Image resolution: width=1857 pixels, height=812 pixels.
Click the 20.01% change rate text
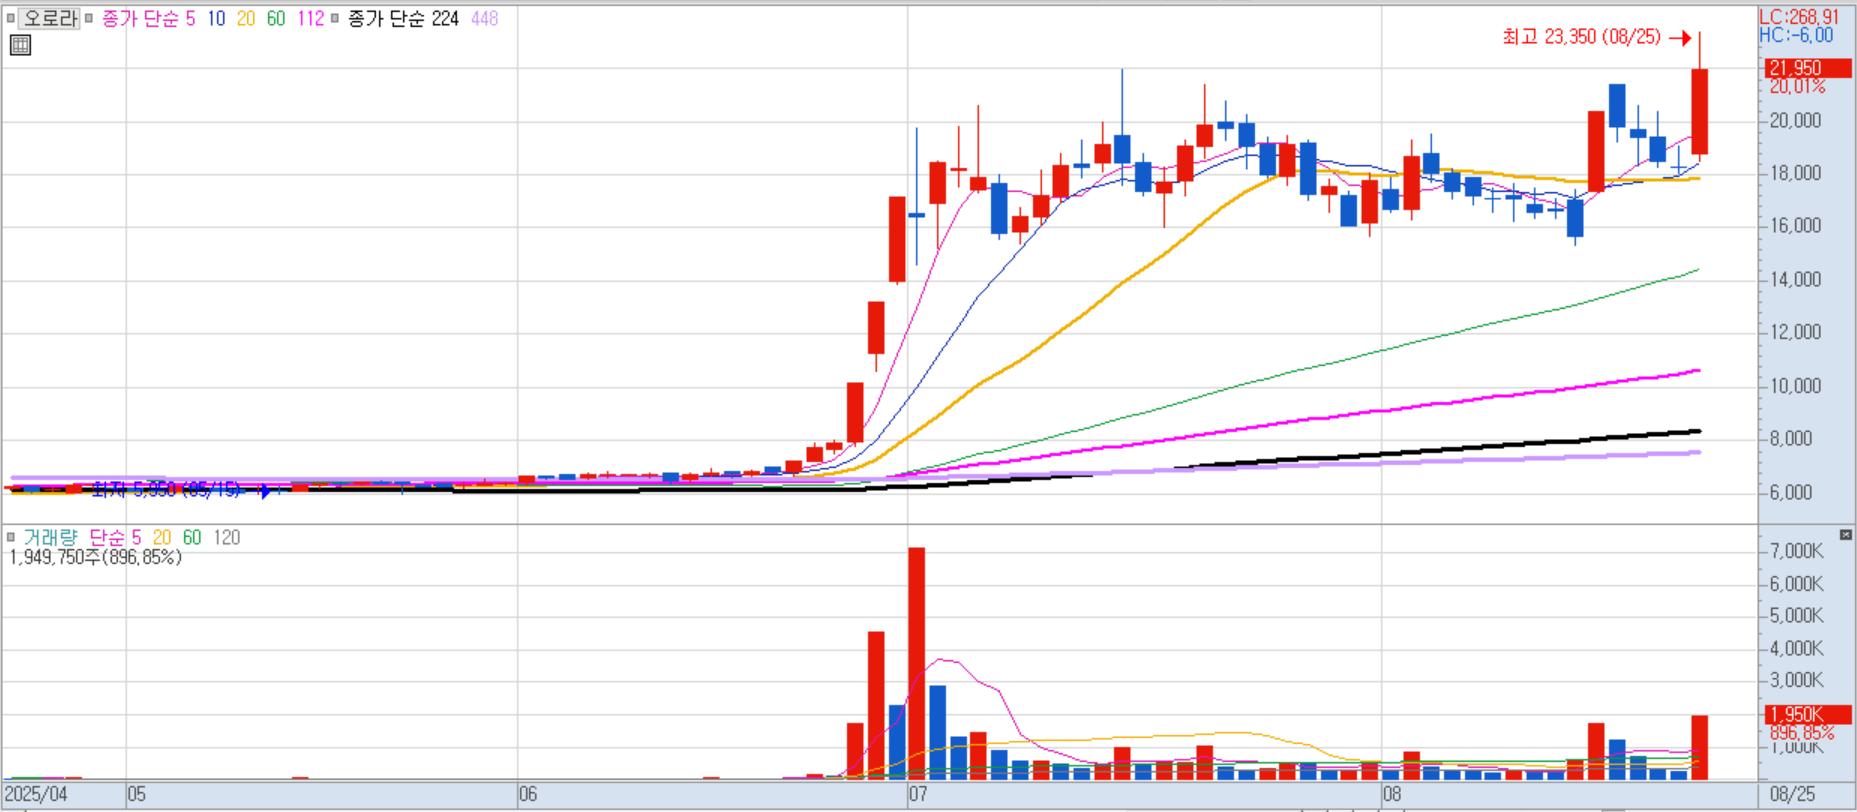pyautogui.click(x=1797, y=87)
